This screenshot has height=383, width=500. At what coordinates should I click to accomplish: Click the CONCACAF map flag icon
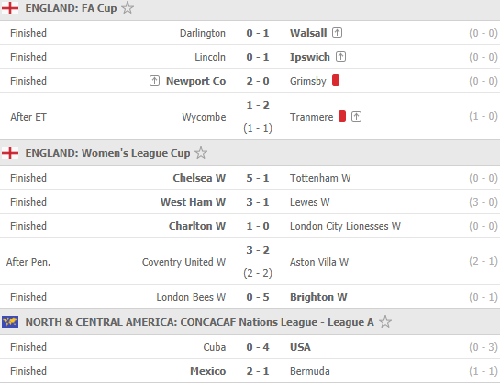(x=10, y=322)
